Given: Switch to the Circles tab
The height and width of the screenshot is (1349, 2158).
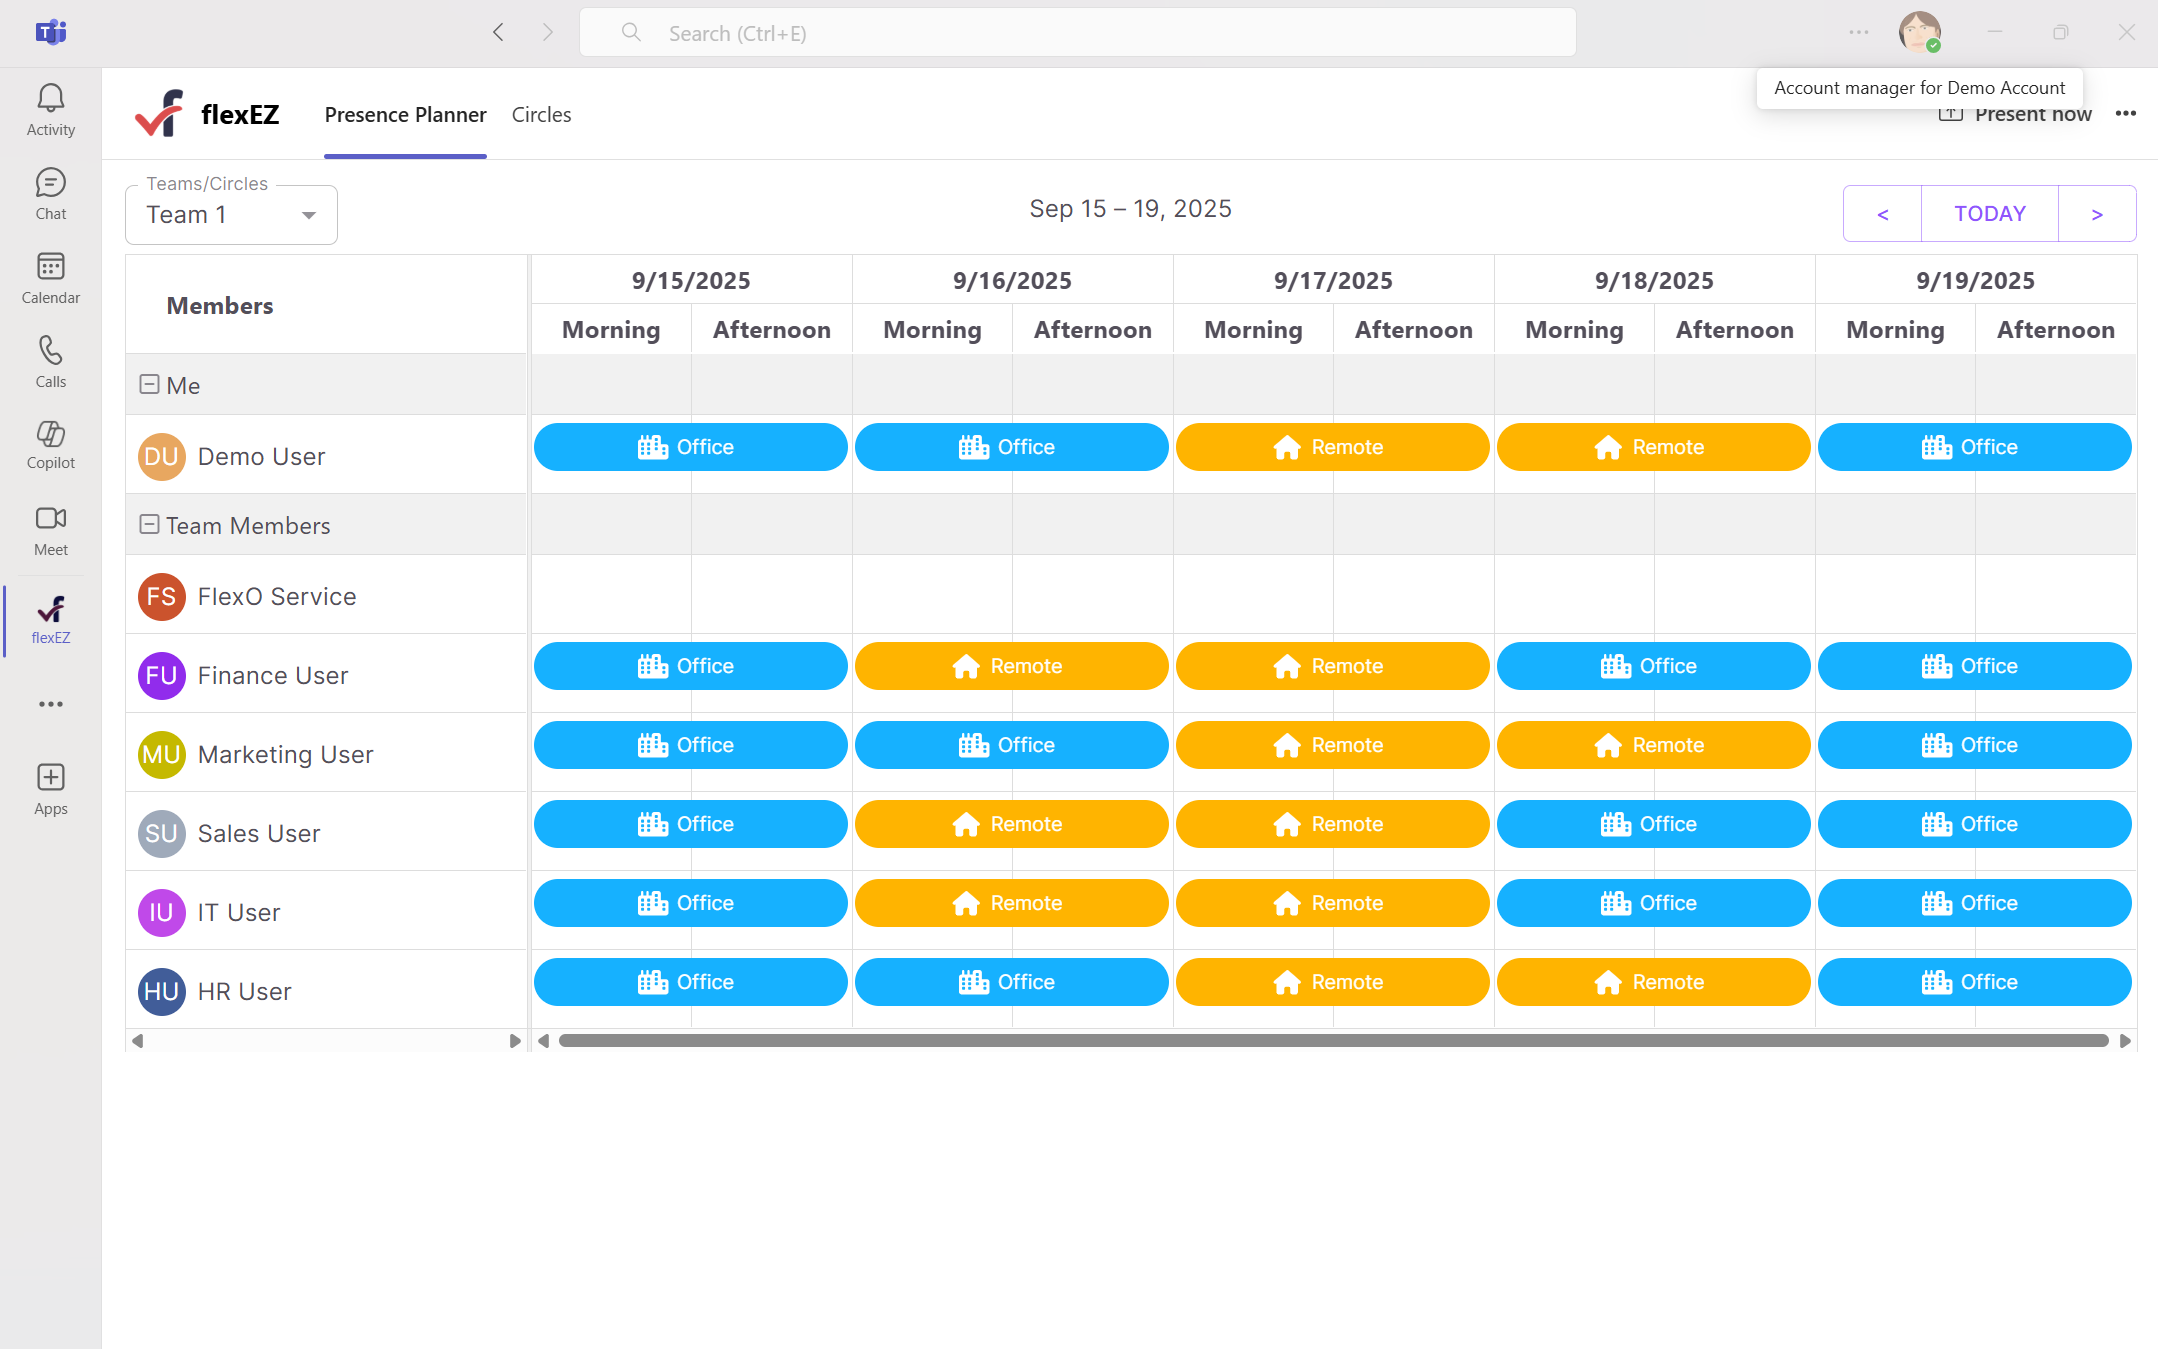Looking at the screenshot, I should 540,114.
